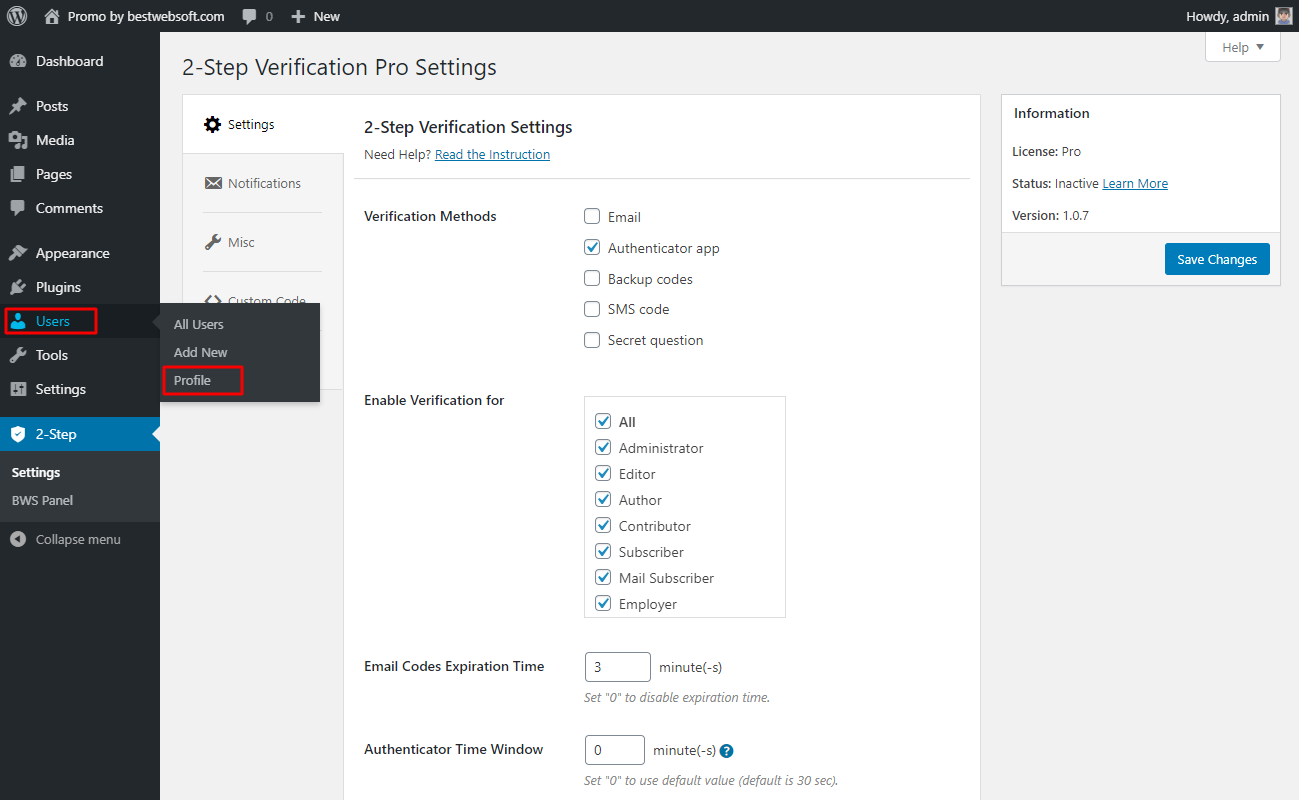Click the Save Changes button

tap(1217, 259)
